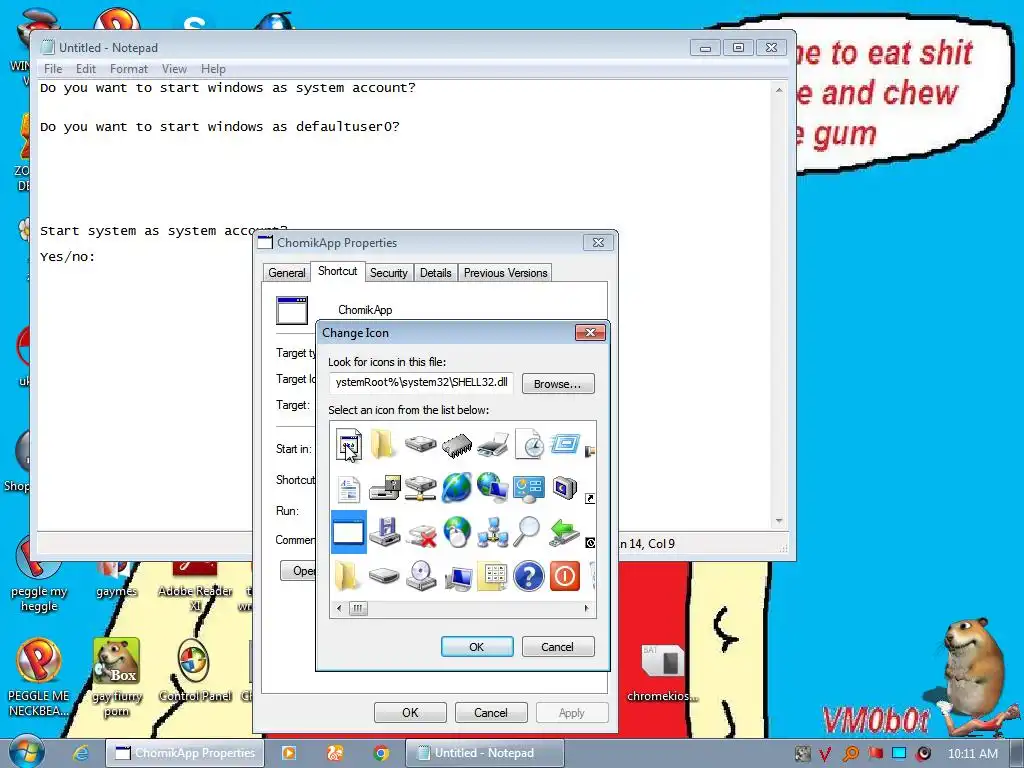Click Browse button in Change Icon
Viewport: 1024px width, 768px height.
pyautogui.click(x=558, y=384)
